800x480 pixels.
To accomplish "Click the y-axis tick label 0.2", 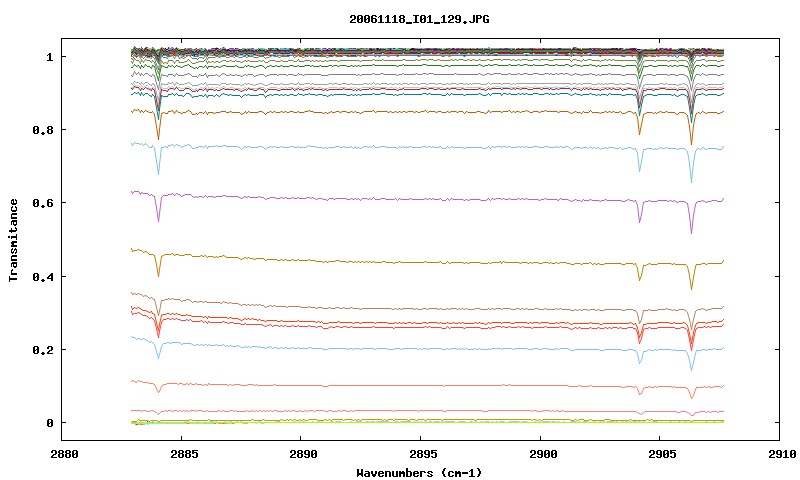I will [43, 350].
